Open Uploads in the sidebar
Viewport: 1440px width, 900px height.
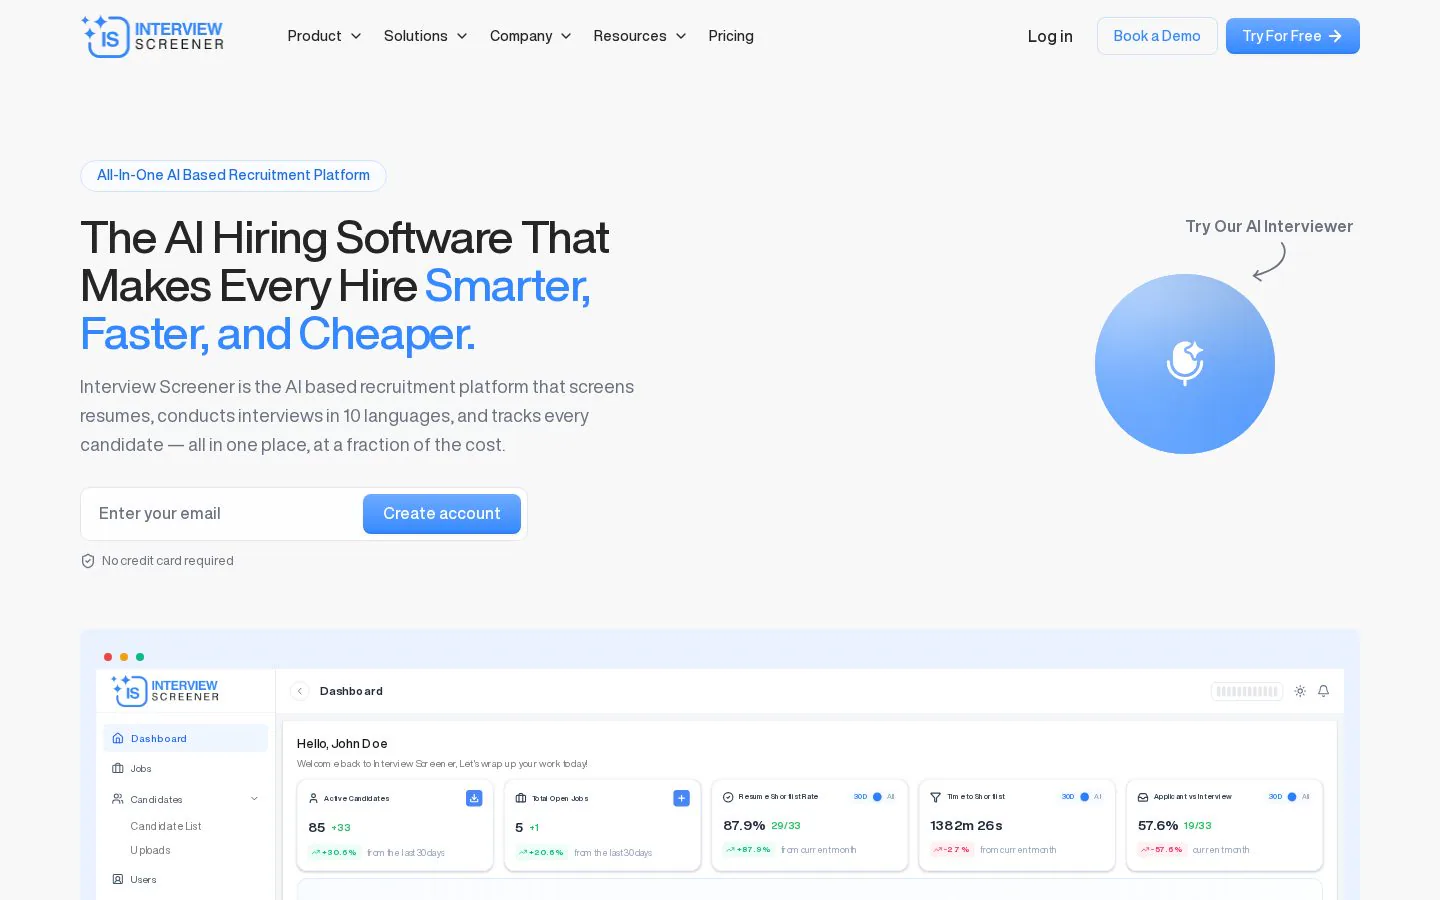pos(150,850)
